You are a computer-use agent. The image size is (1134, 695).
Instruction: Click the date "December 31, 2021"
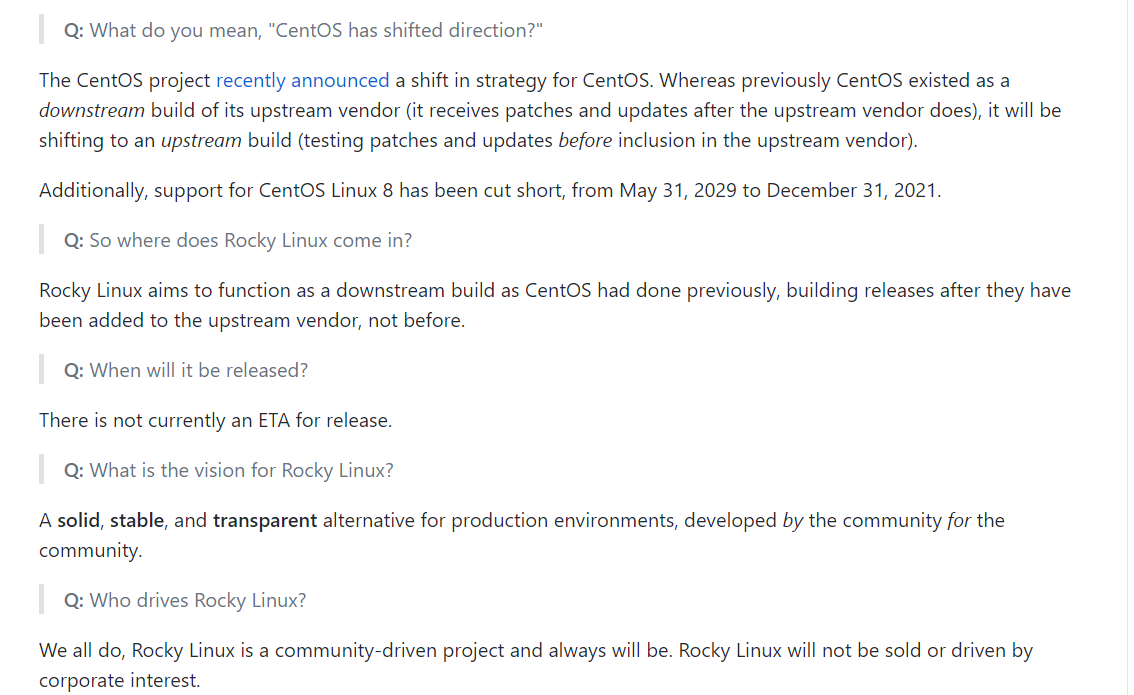(x=852, y=190)
